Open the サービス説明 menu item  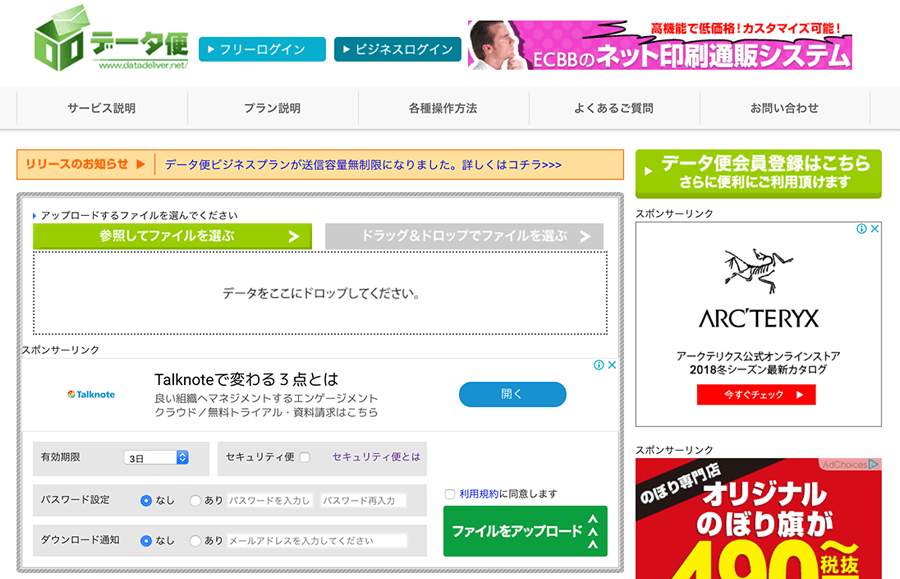(x=102, y=108)
